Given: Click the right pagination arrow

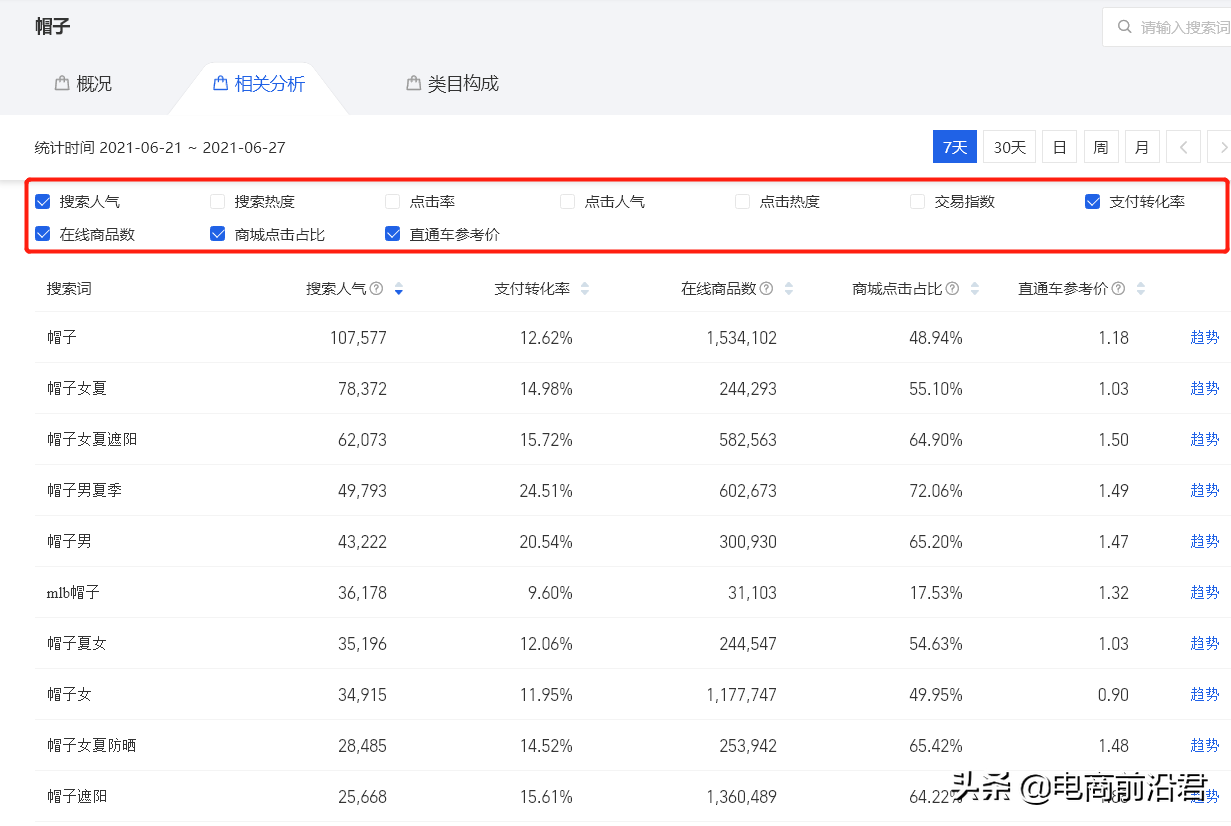Looking at the screenshot, I should click(x=1222, y=146).
